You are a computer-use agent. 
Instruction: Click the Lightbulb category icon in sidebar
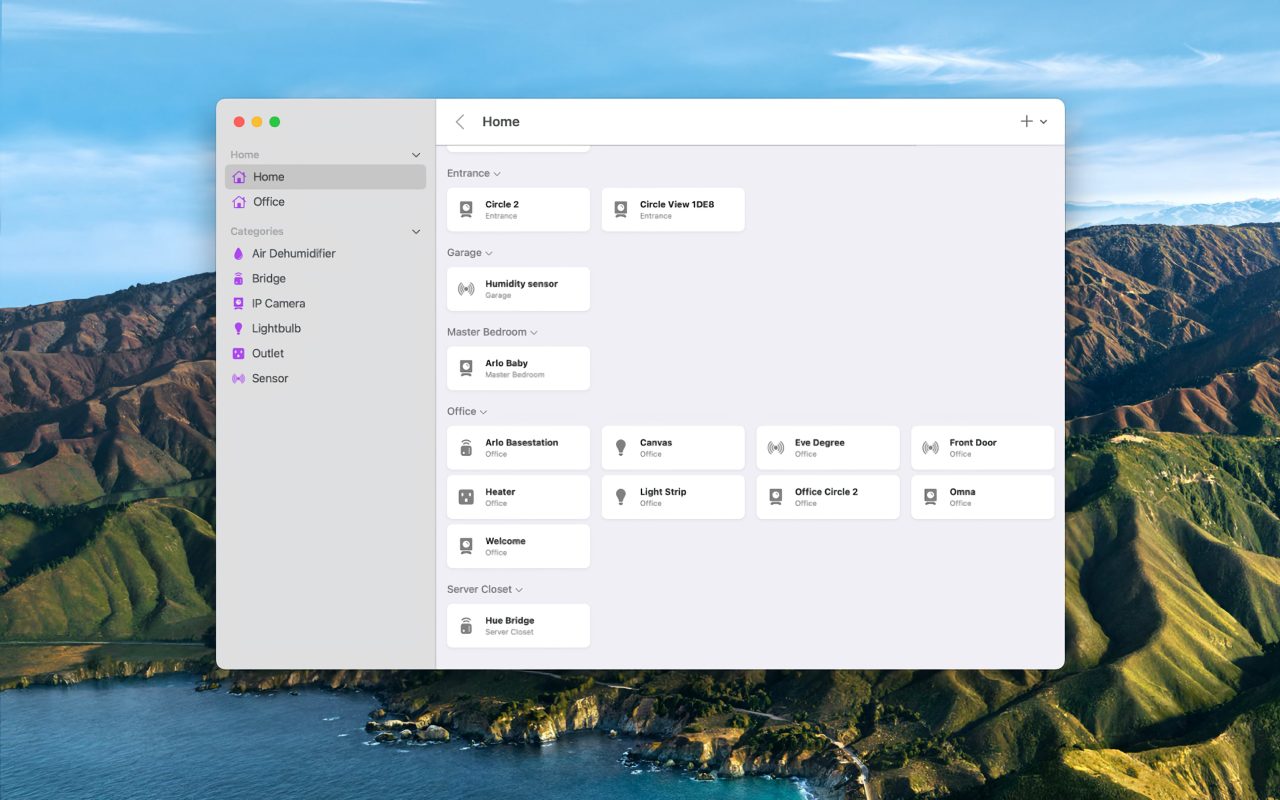[240, 328]
